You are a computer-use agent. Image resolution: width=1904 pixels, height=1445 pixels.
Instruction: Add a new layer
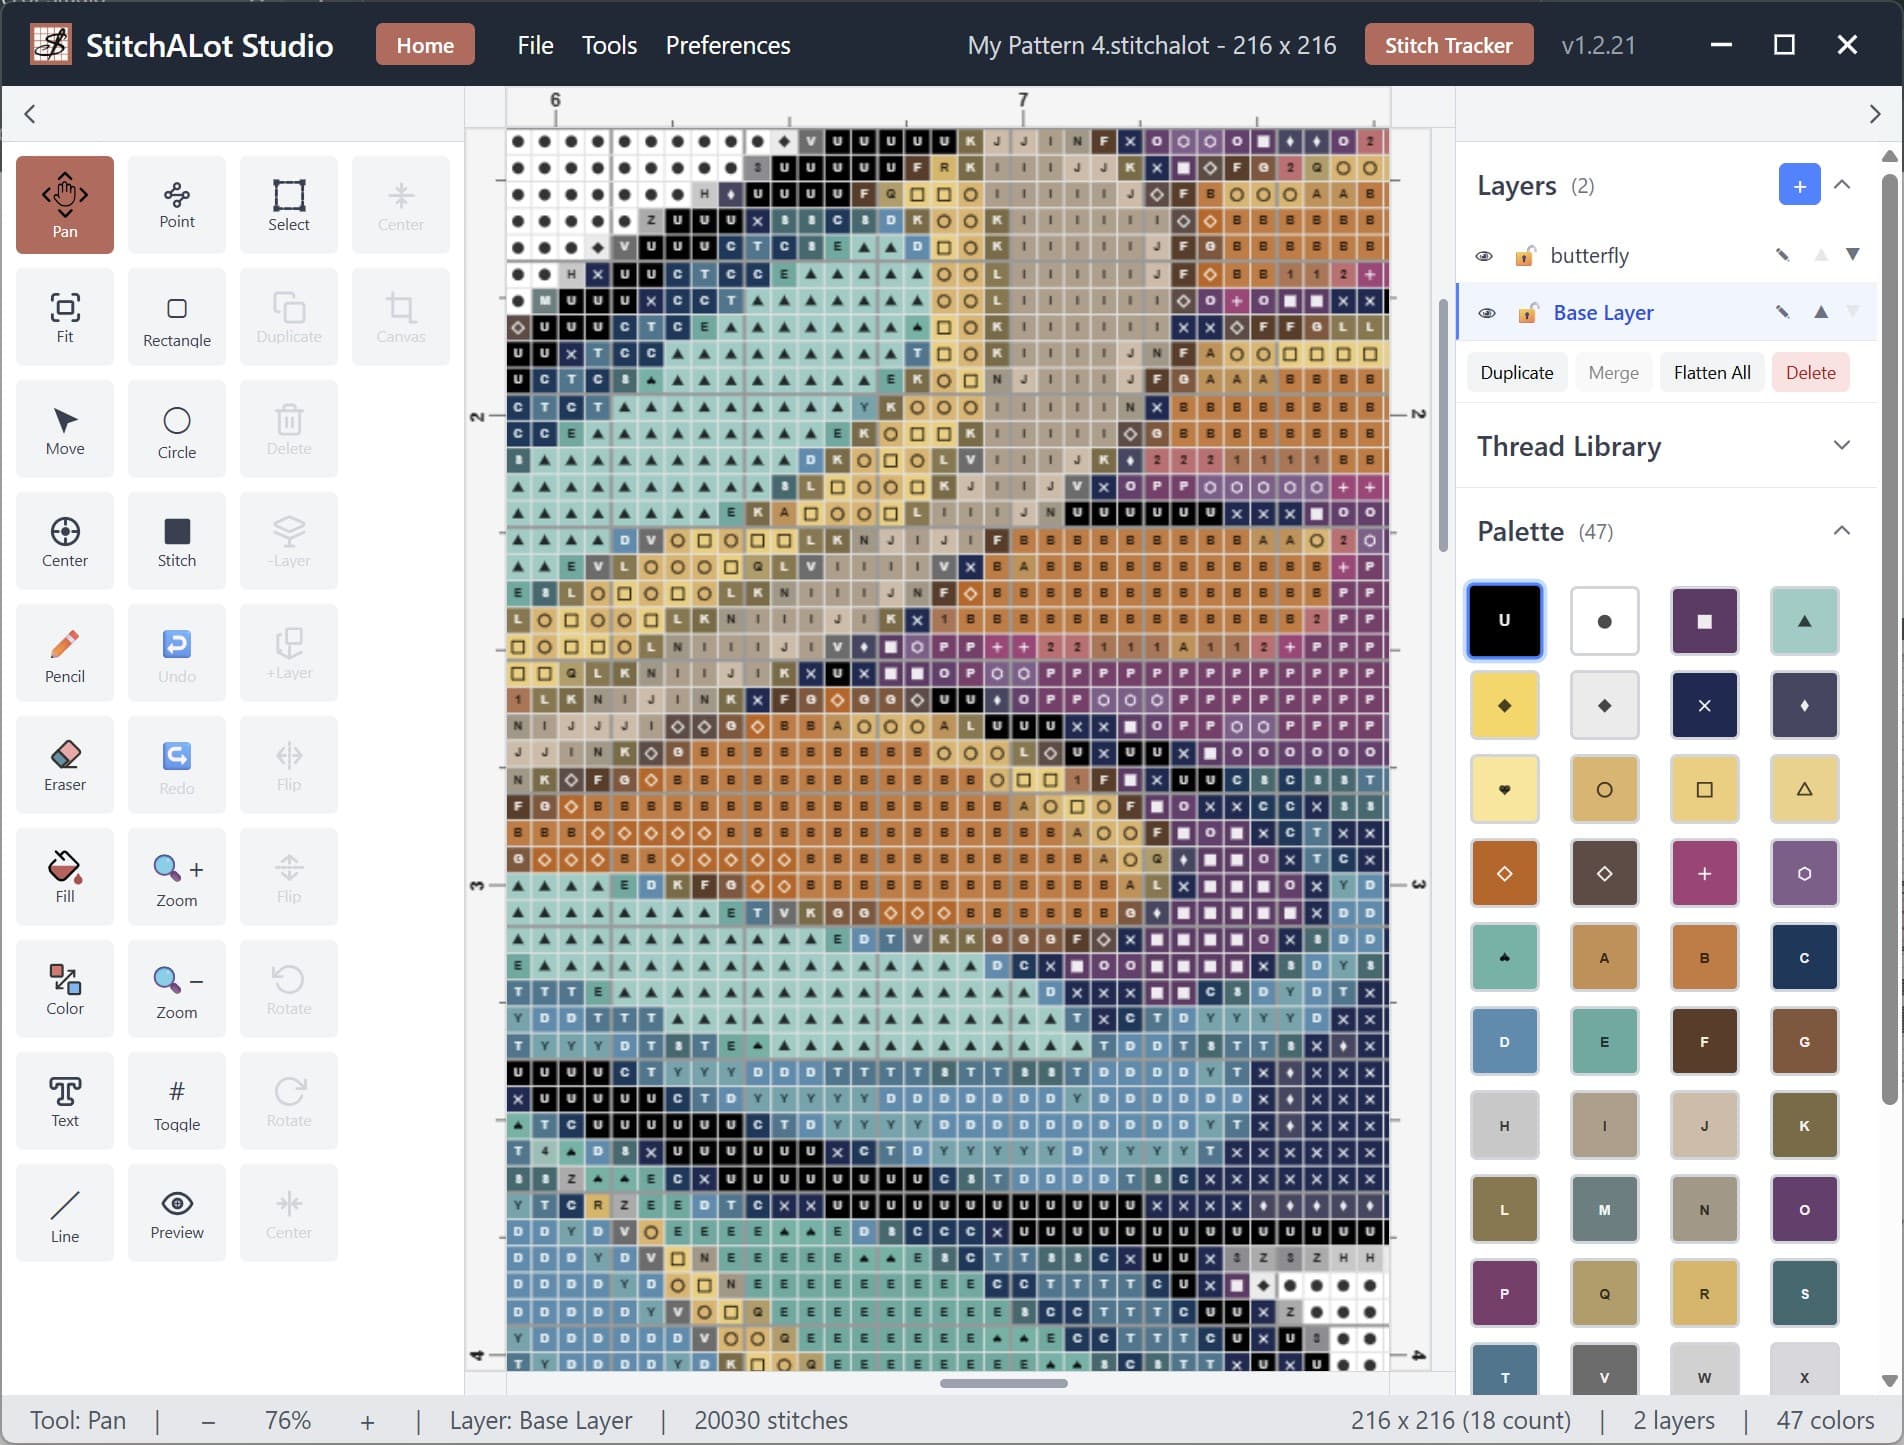[x=1799, y=186]
